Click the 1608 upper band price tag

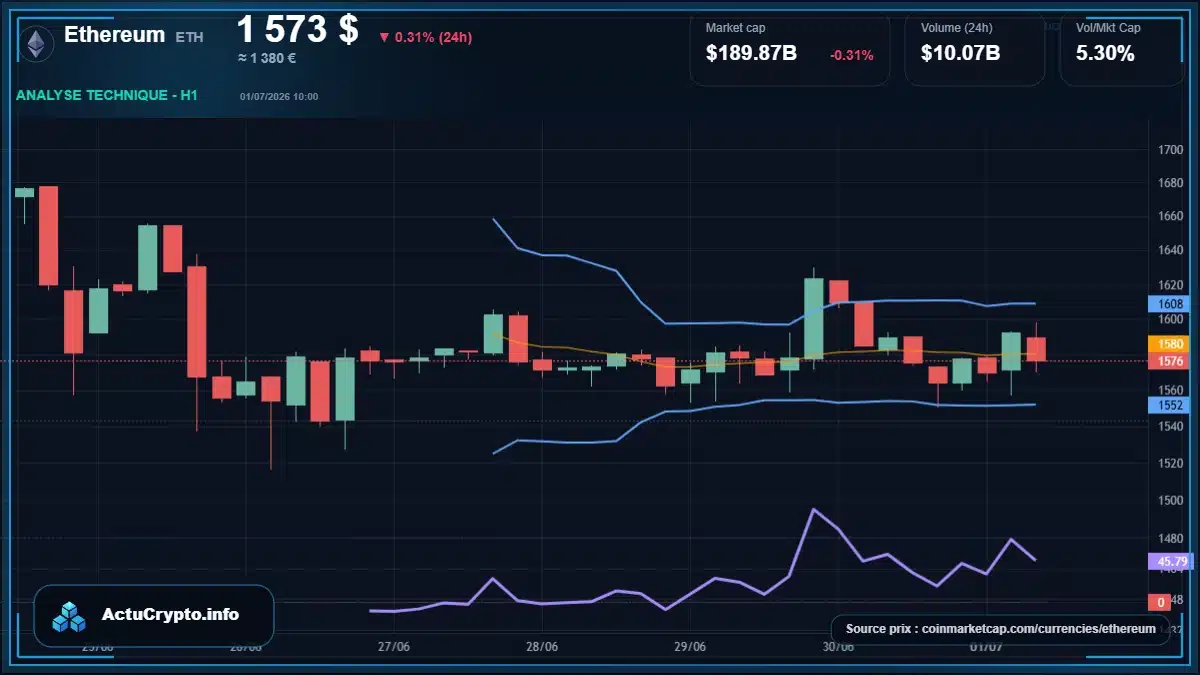click(x=1170, y=303)
